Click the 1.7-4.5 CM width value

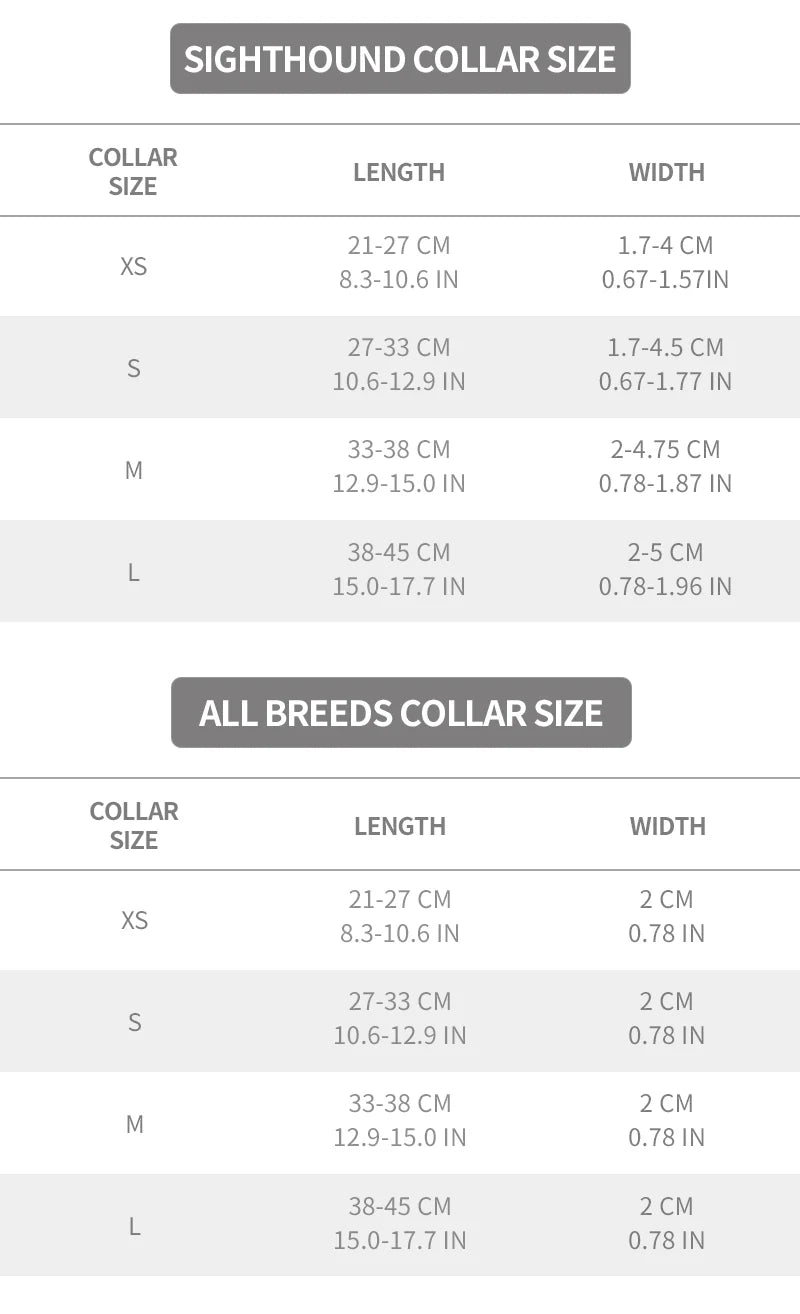click(x=666, y=348)
